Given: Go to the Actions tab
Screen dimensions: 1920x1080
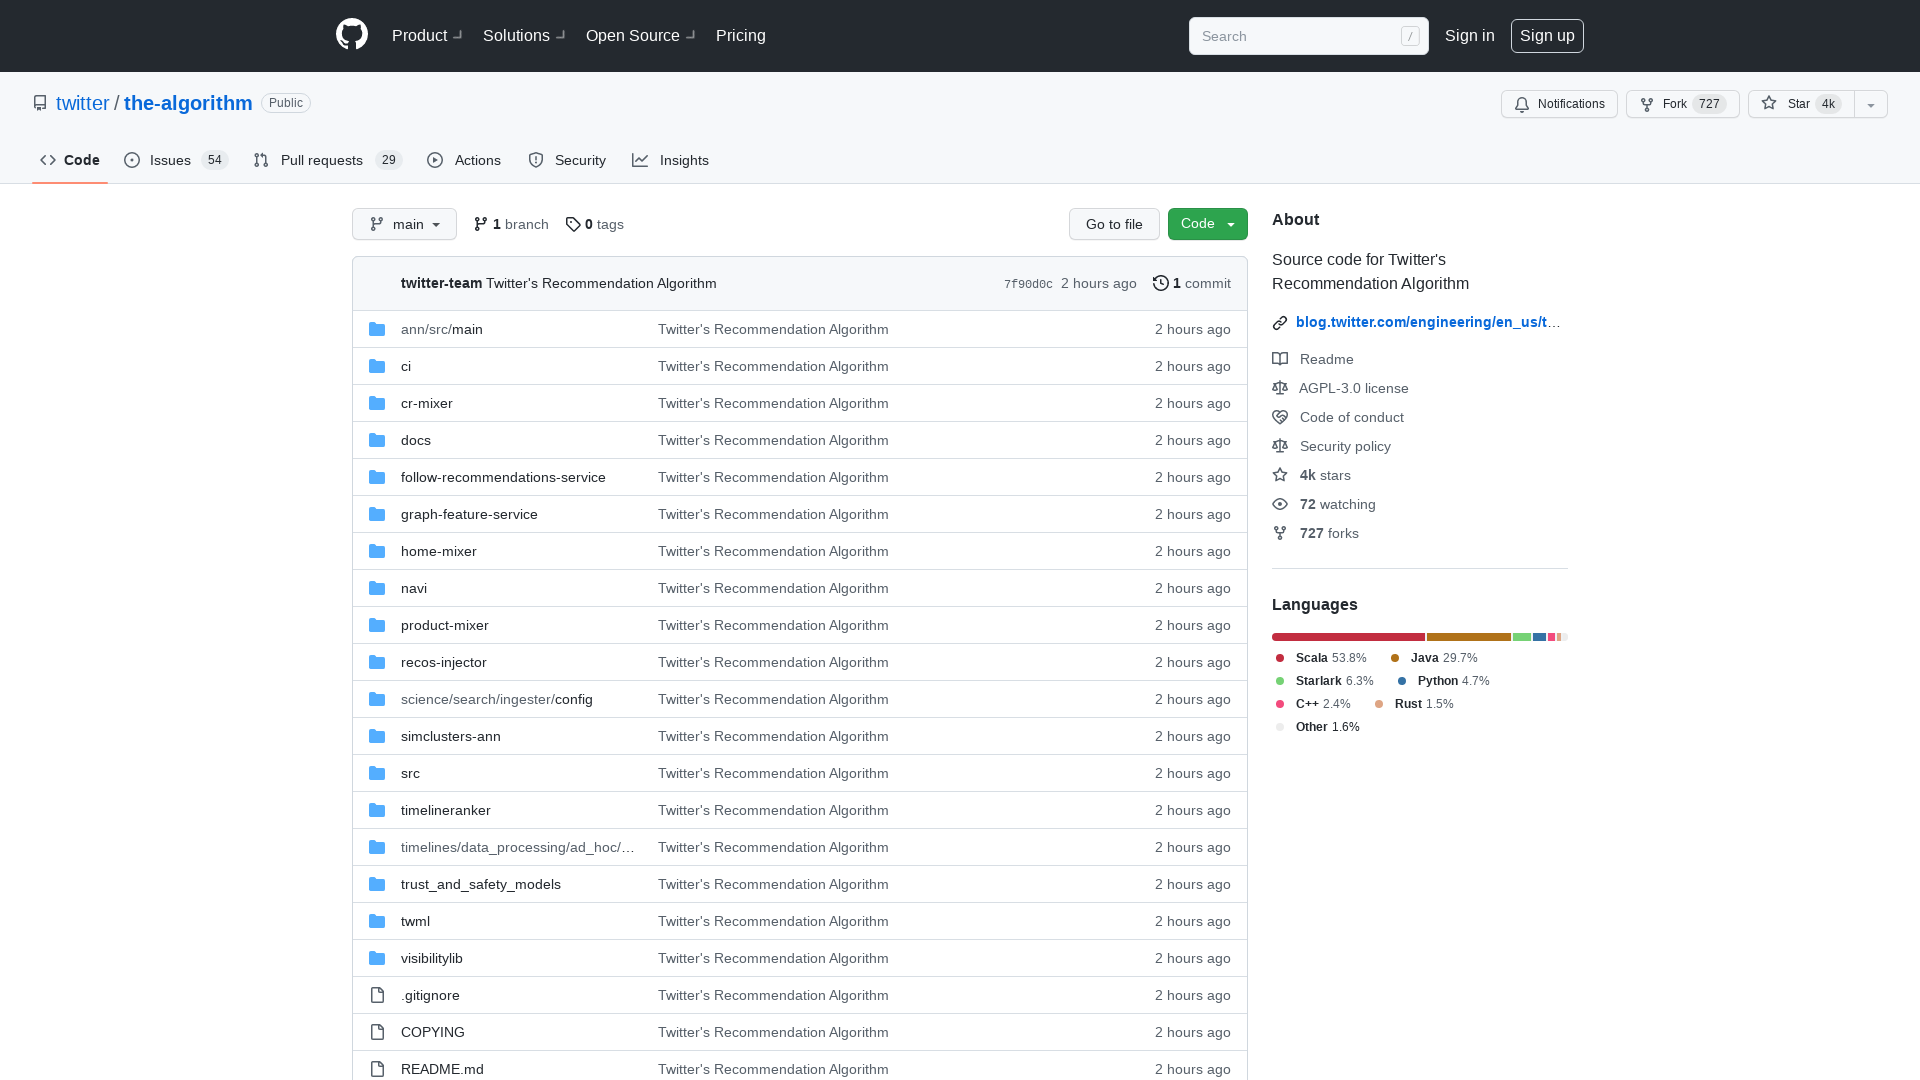Looking at the screenshot, I should pos(464,160).
